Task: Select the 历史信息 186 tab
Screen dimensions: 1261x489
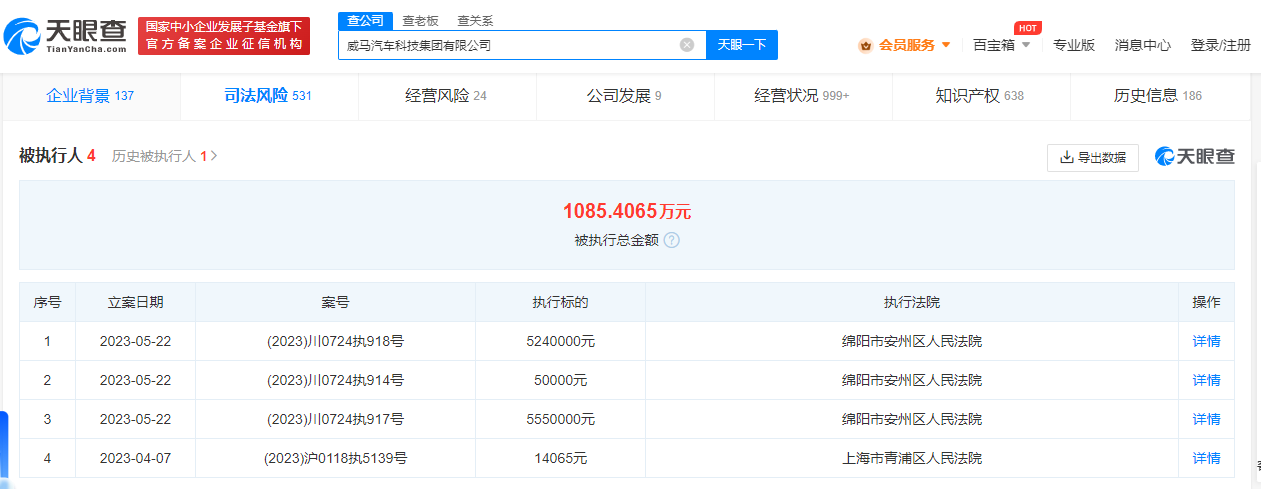Action: point(1158,96)
